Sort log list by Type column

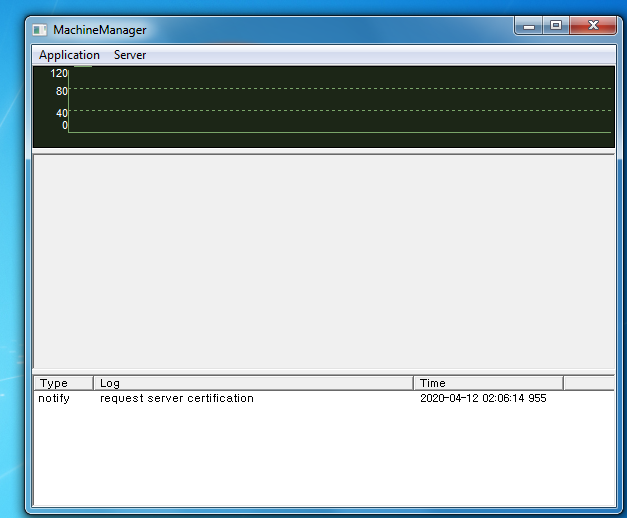coord(64,383)
